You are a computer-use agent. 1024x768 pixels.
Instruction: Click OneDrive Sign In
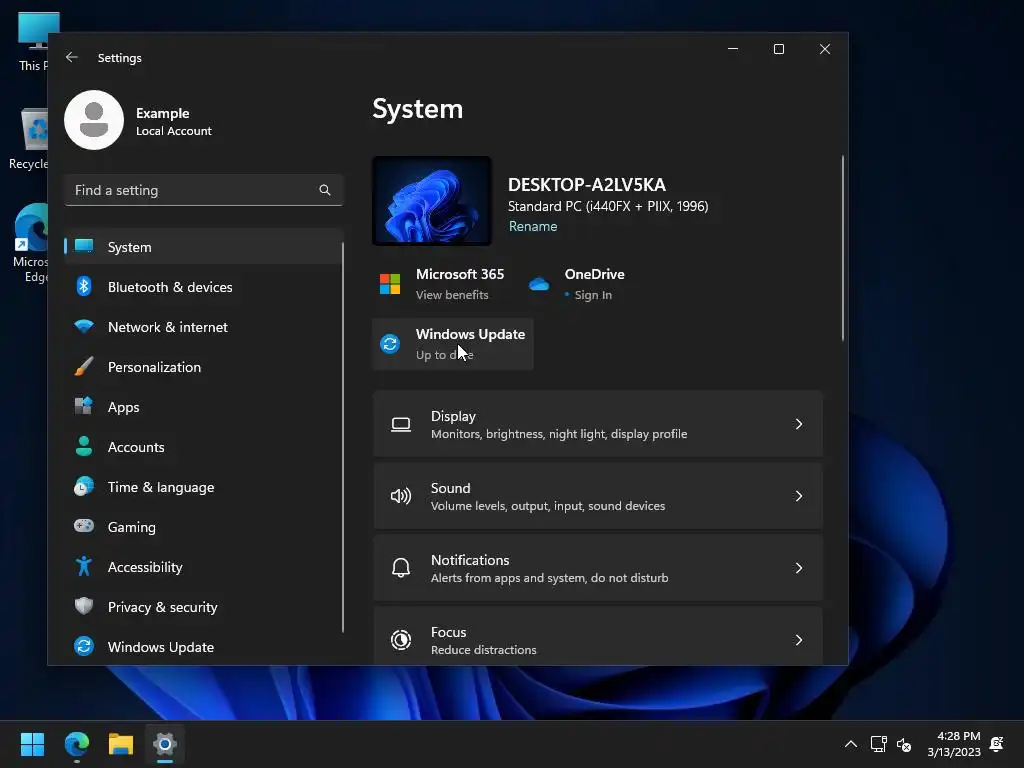(593, 295)
